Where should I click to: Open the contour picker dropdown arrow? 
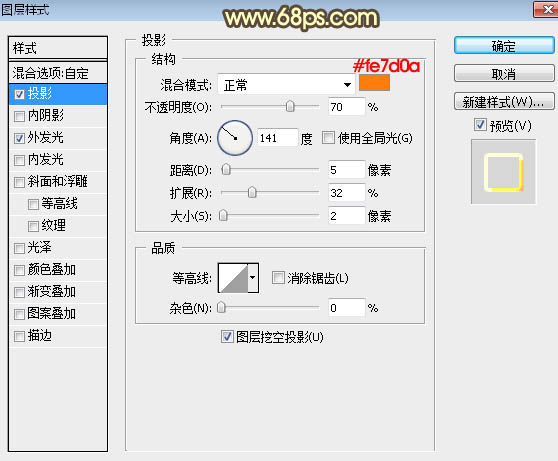pyautogui.click(x=253, y=278)
